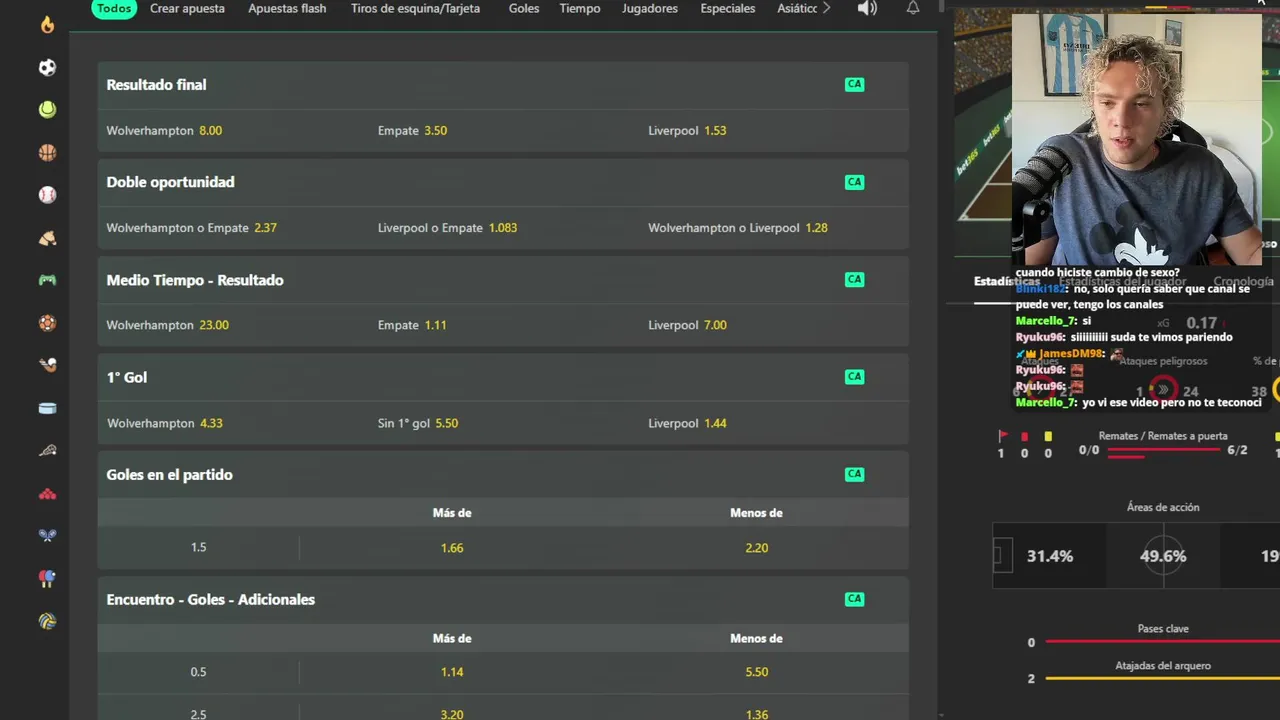The height and width of the screenshot is (720, 1280).
Task: Click the 49.6% action area zone
Action: (x=1163, y=556)
